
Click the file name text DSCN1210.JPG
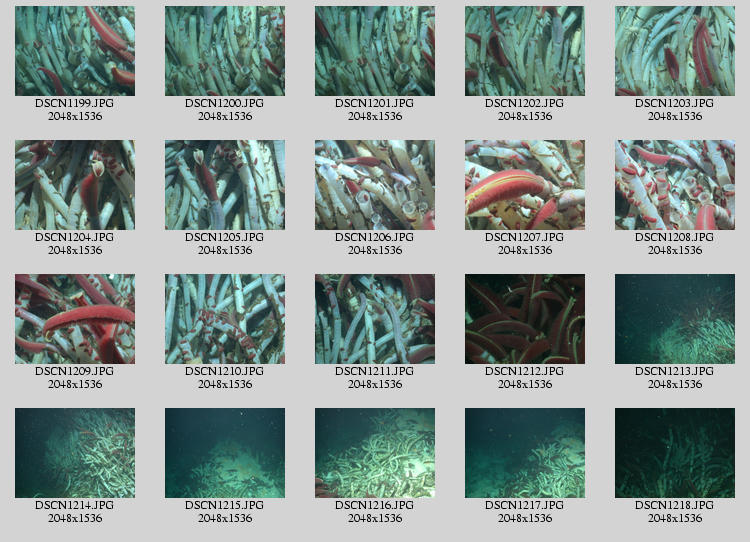[x=225, y=371]
